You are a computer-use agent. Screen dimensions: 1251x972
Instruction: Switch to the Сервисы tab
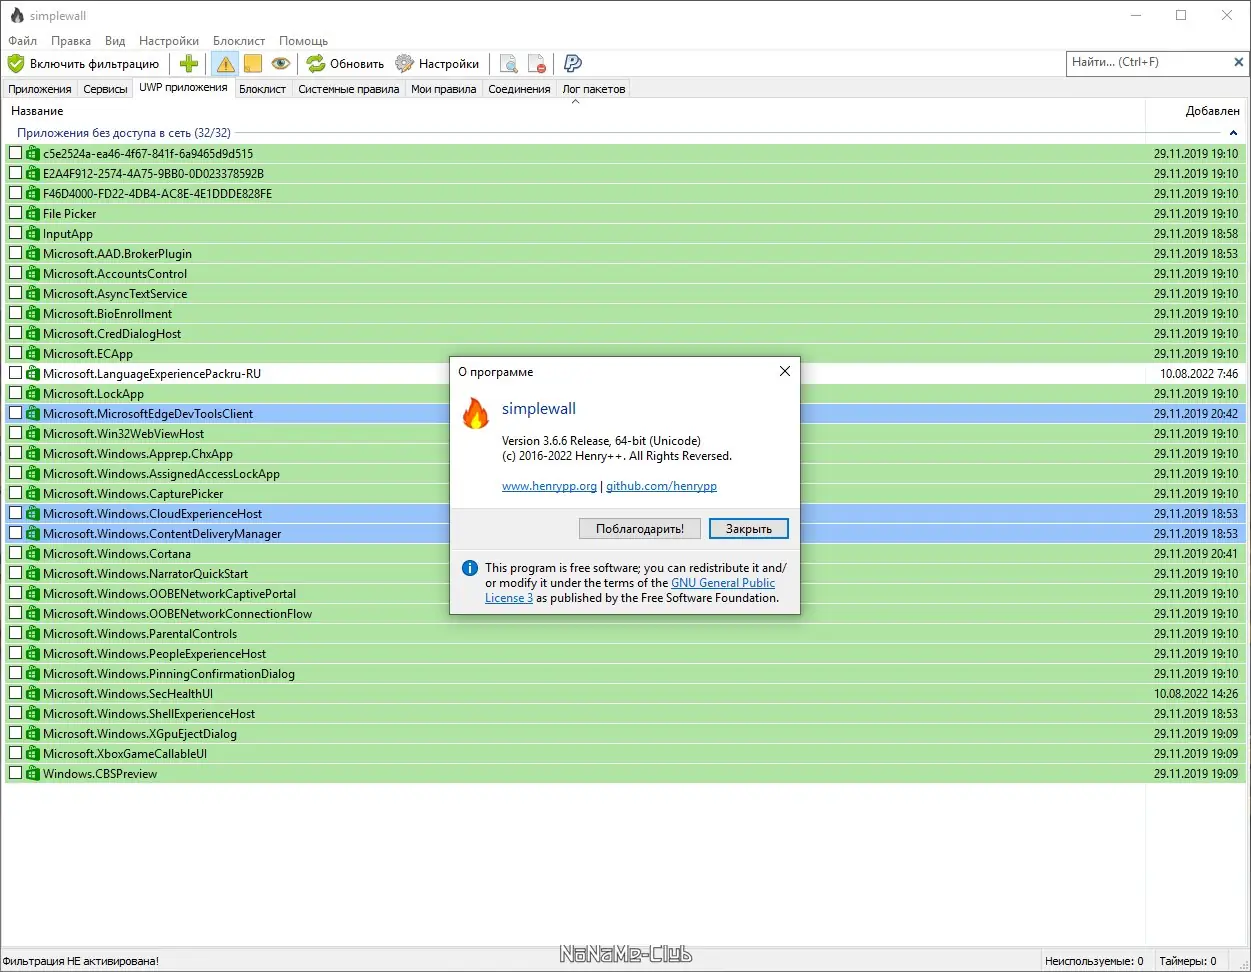pyautogui.click(x=105, y=89)
